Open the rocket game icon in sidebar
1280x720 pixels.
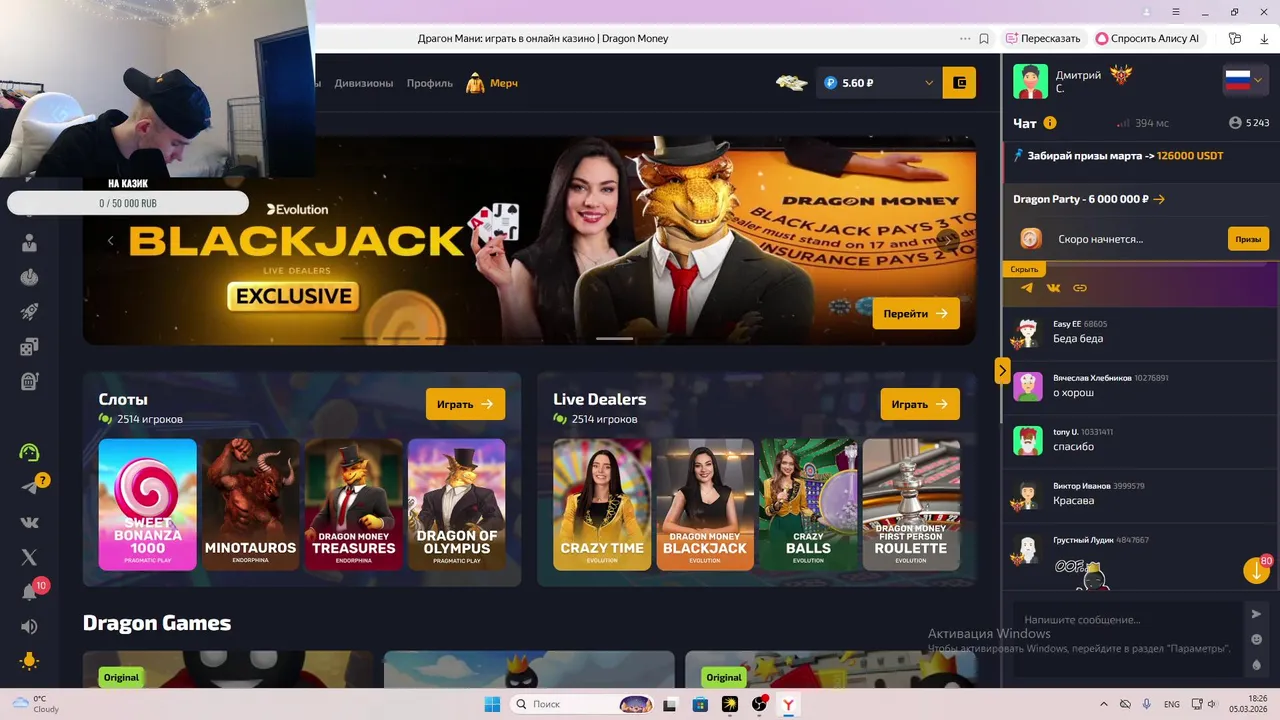pos(29,312)
